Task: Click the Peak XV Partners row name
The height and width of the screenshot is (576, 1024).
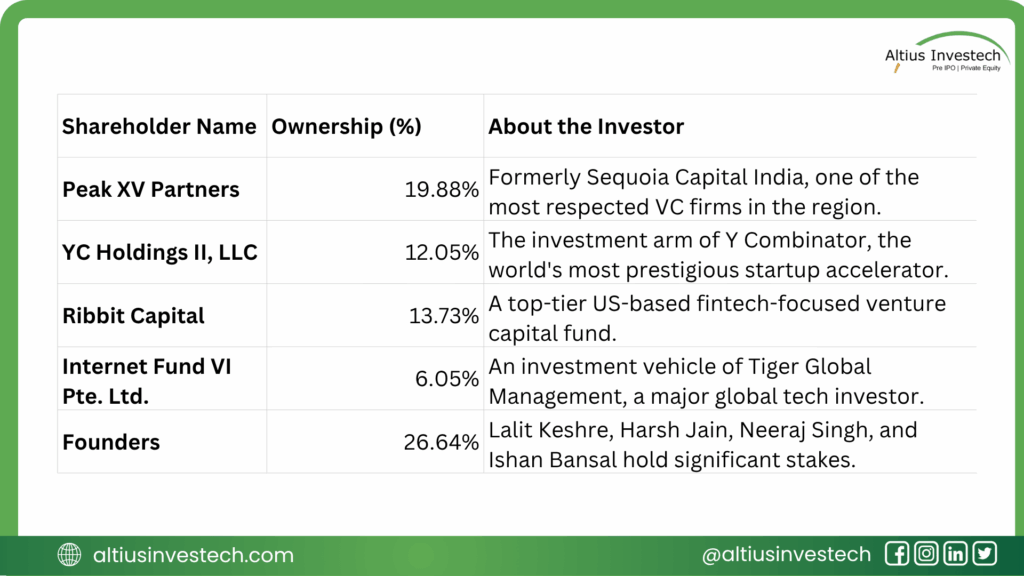Action: coord(151,190)
